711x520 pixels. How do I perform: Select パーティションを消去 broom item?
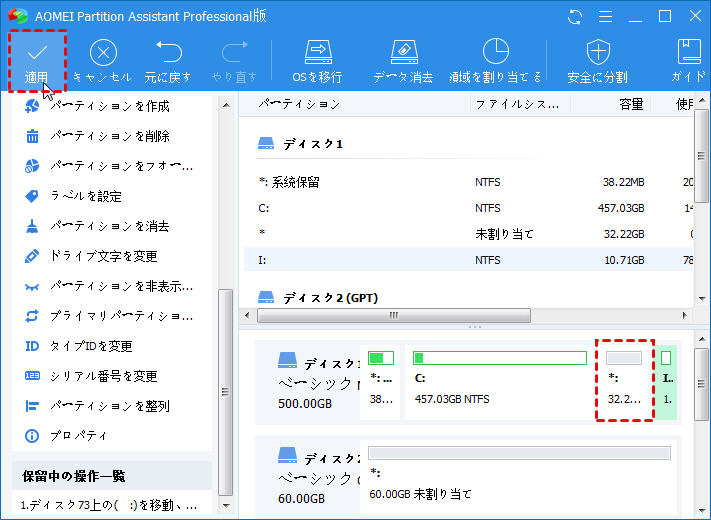coord(97,226)
